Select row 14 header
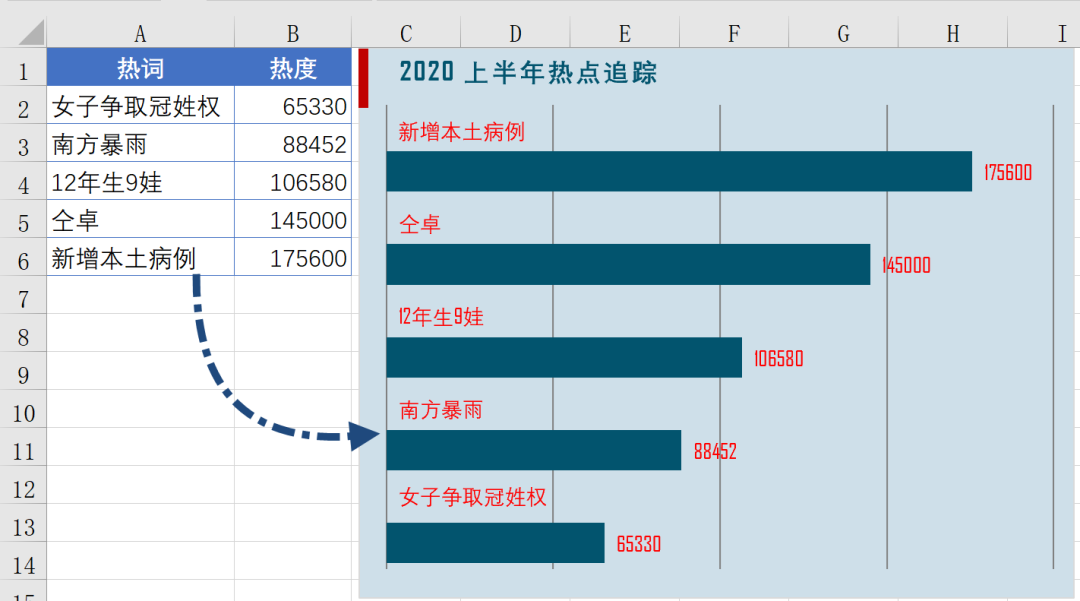 [x=22, y=563]
